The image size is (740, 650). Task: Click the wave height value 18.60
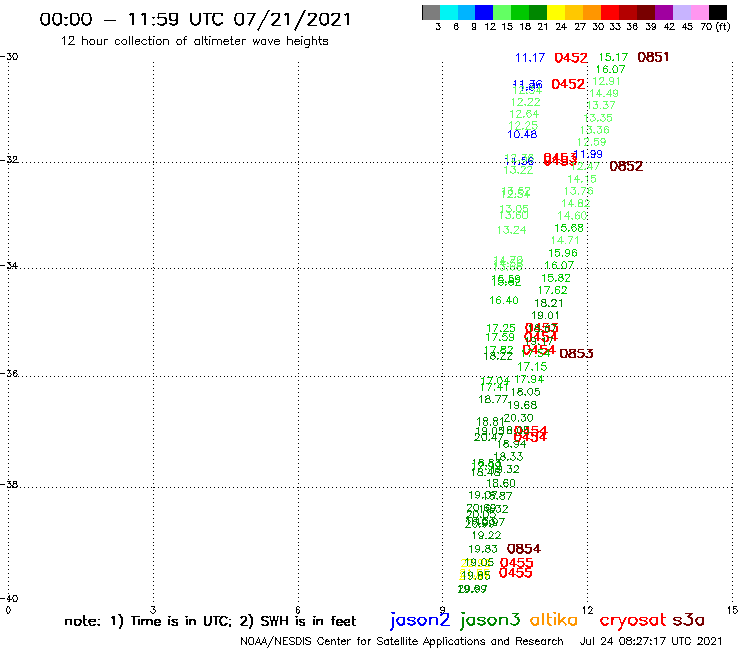[x=501, y=483]
